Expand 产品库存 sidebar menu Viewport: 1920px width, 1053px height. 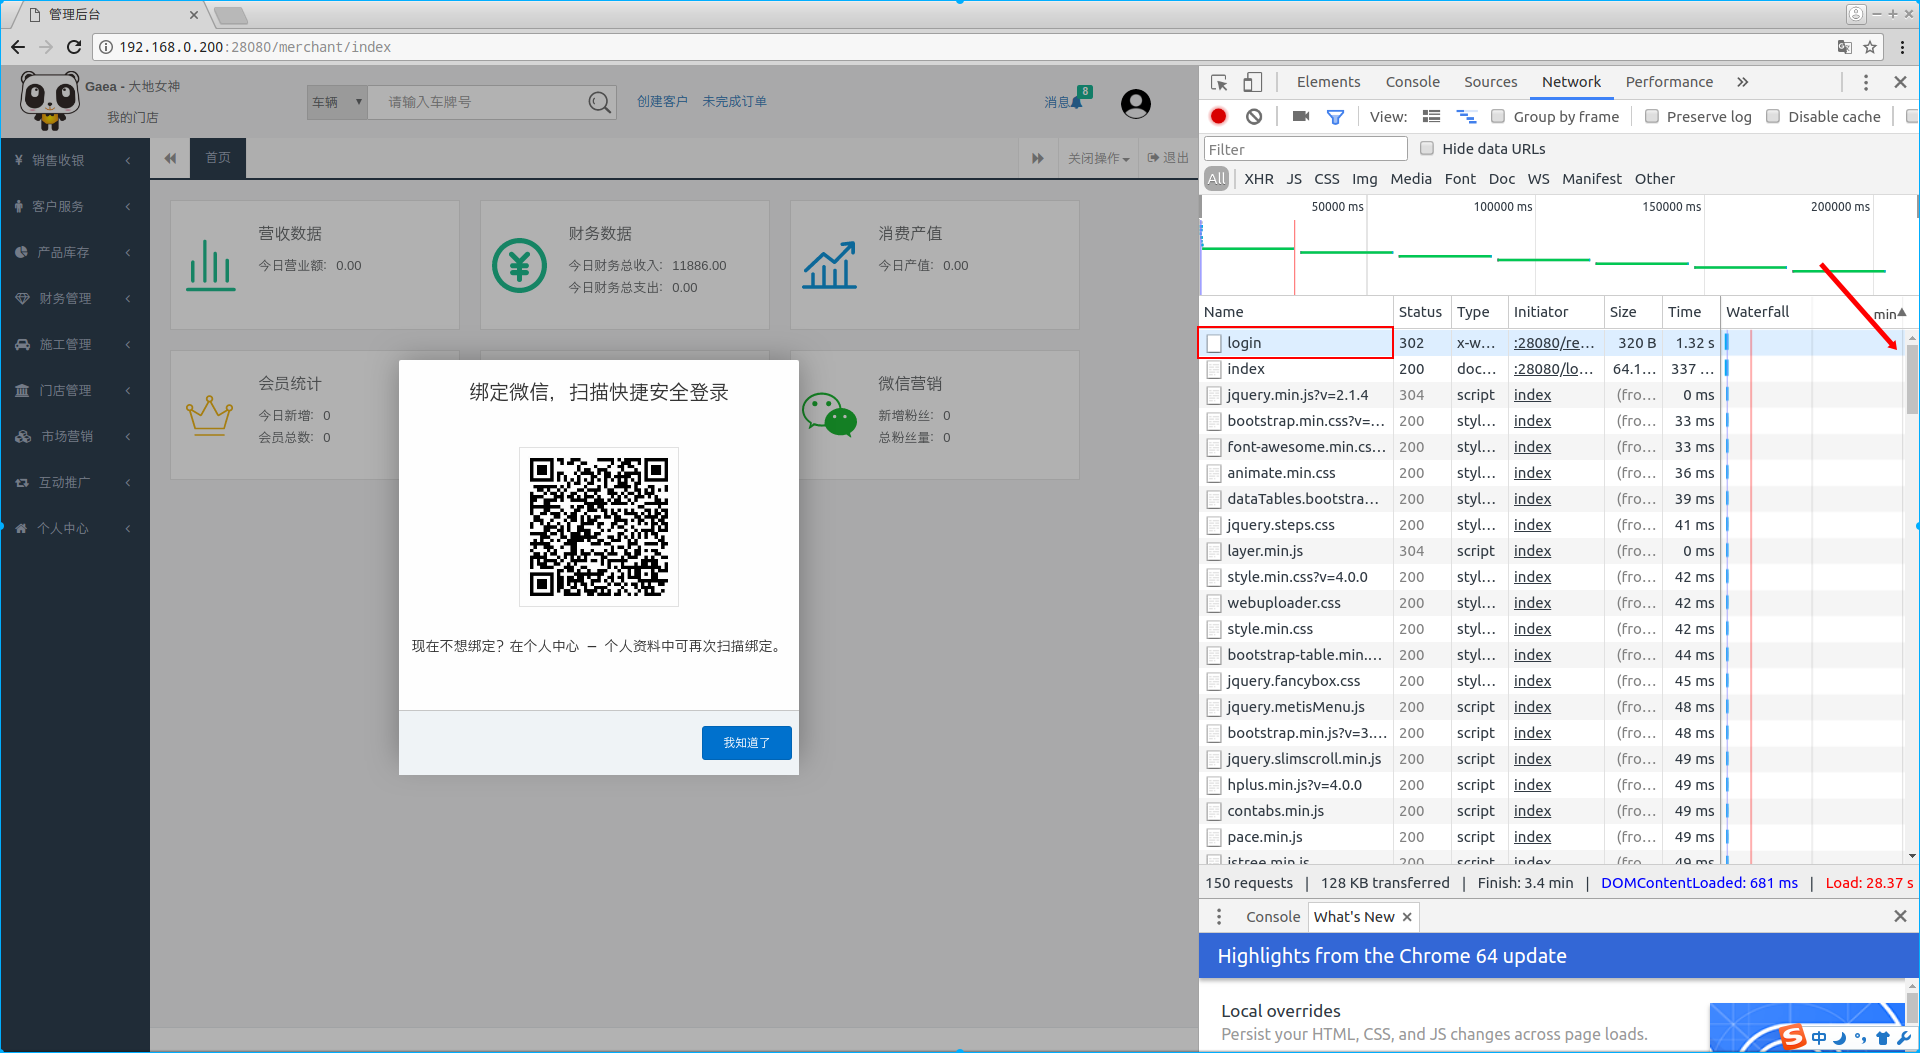(75, 252)
